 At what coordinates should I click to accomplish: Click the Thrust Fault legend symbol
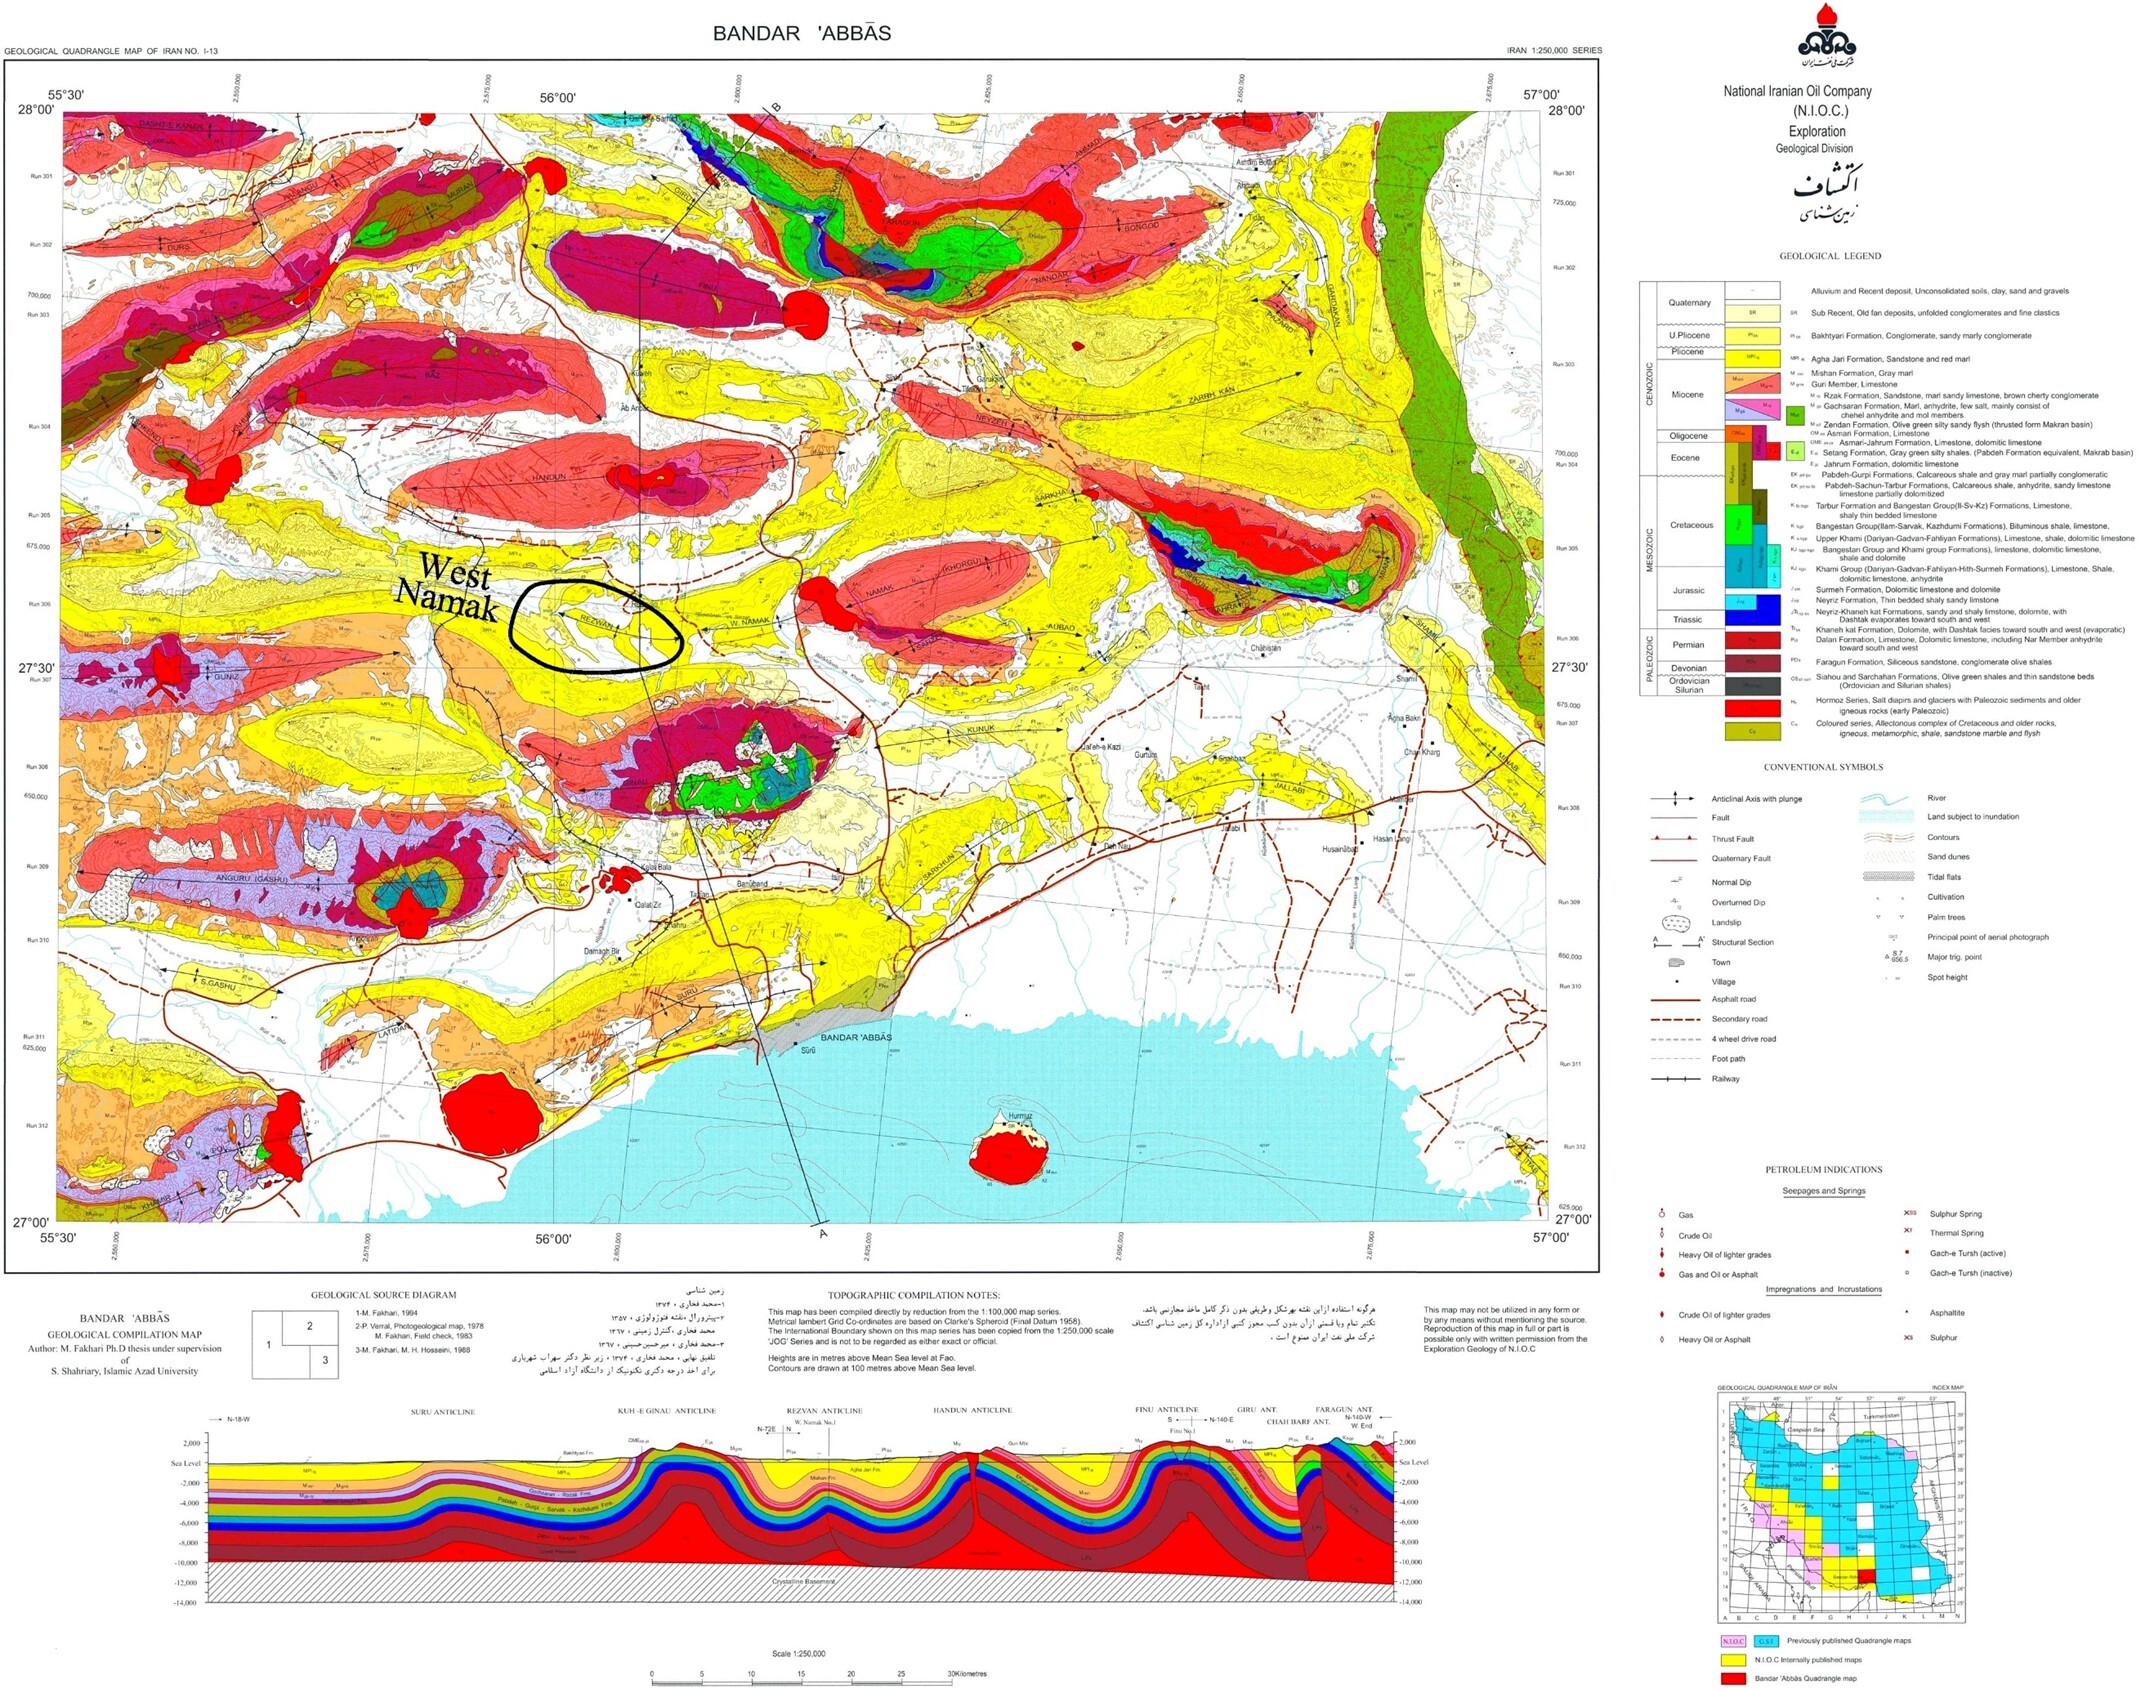1673,838
